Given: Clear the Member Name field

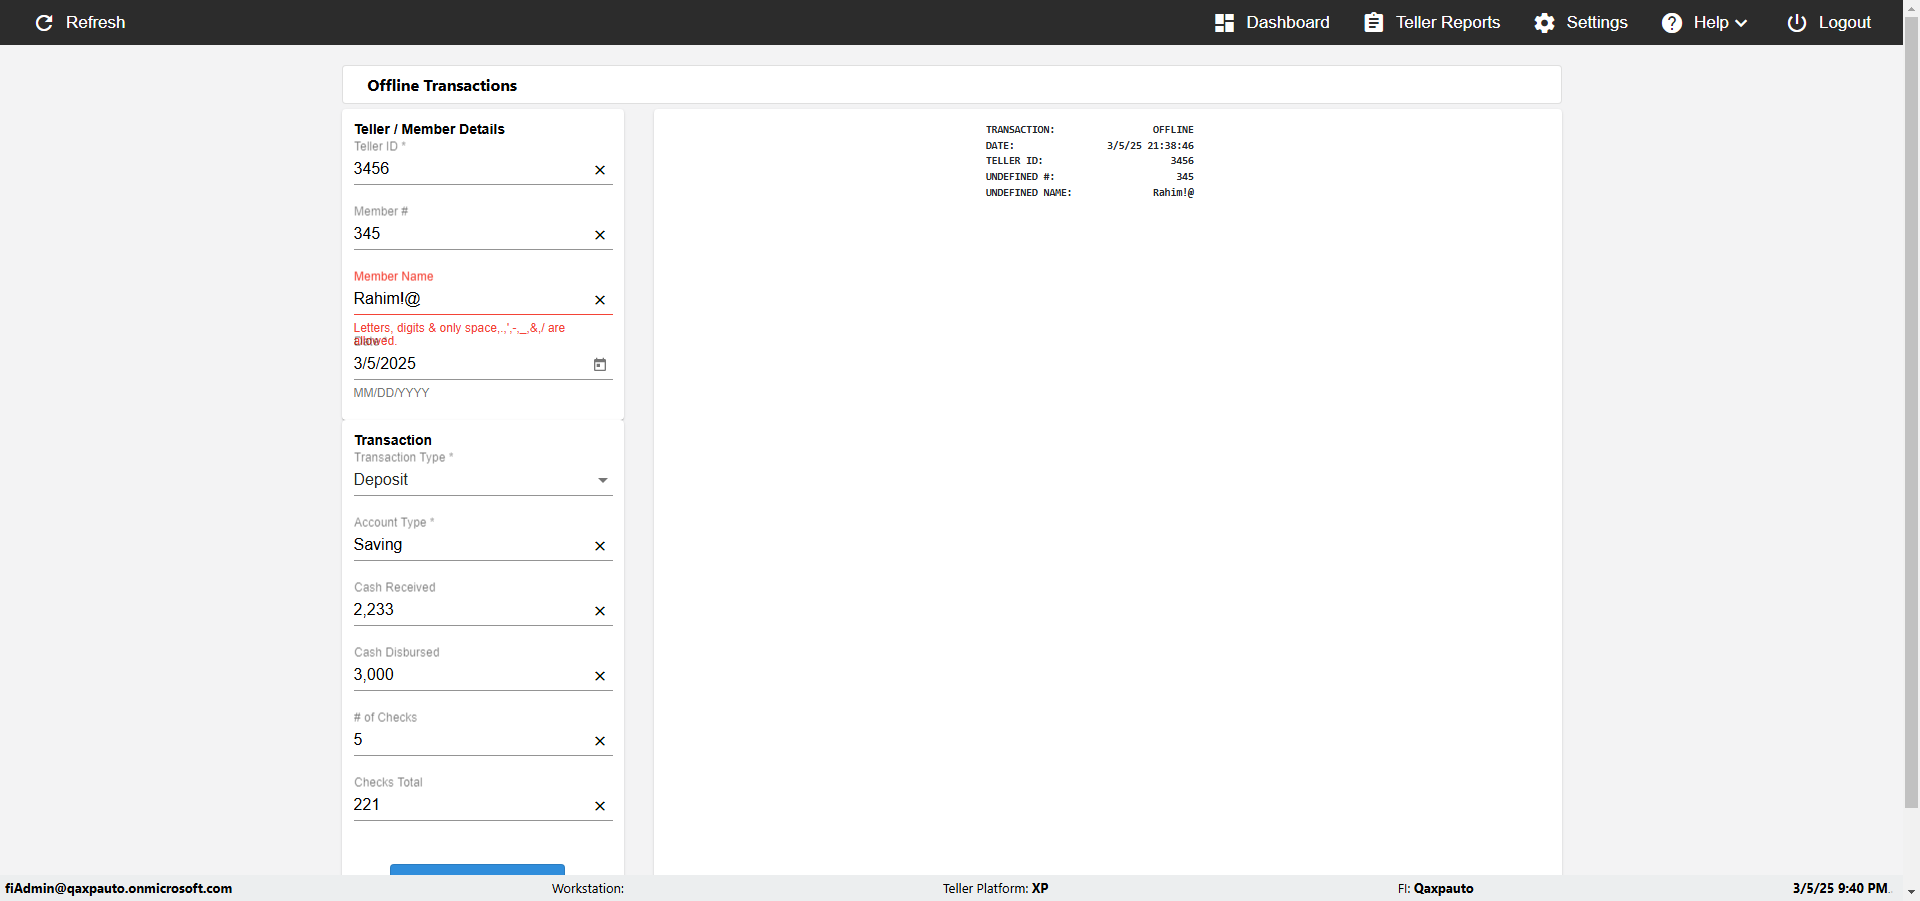Looking at the screenshot, I should pyautogui.click(x=600, y=300).
